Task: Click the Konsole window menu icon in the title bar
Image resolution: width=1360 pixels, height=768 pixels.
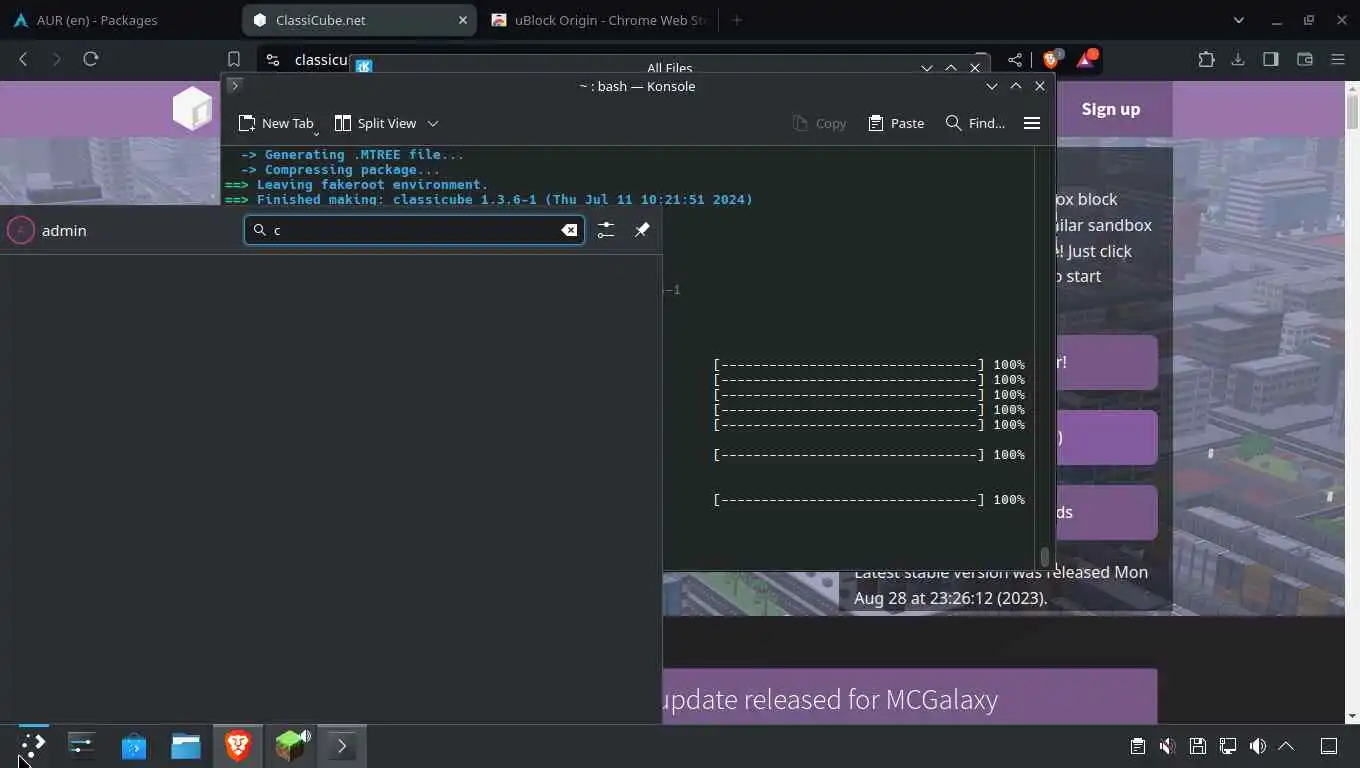Action: click(x=235, y=86)
